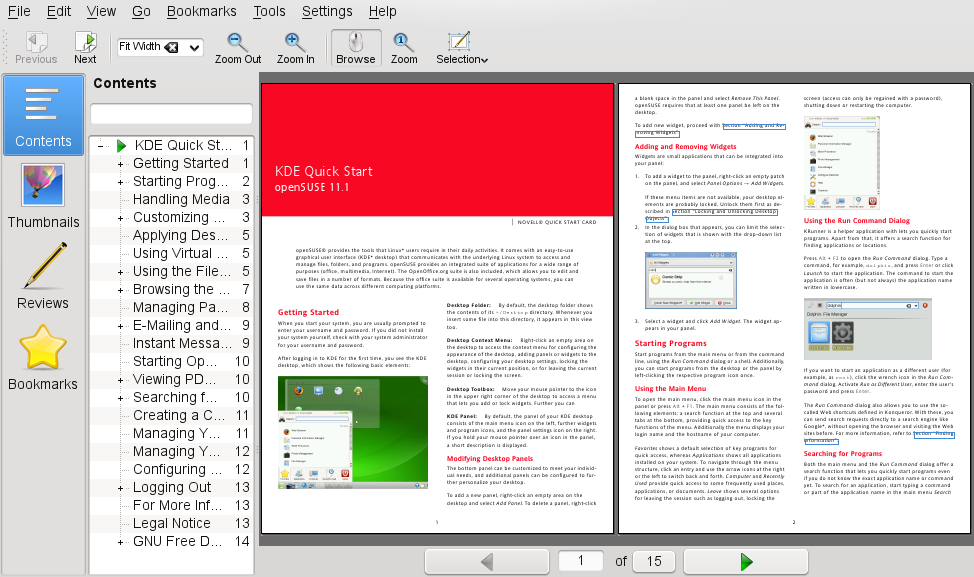Viewport: 974px width, 577px height.
Task: Open the Bookmarks menu
Action: tap(201, 11)
